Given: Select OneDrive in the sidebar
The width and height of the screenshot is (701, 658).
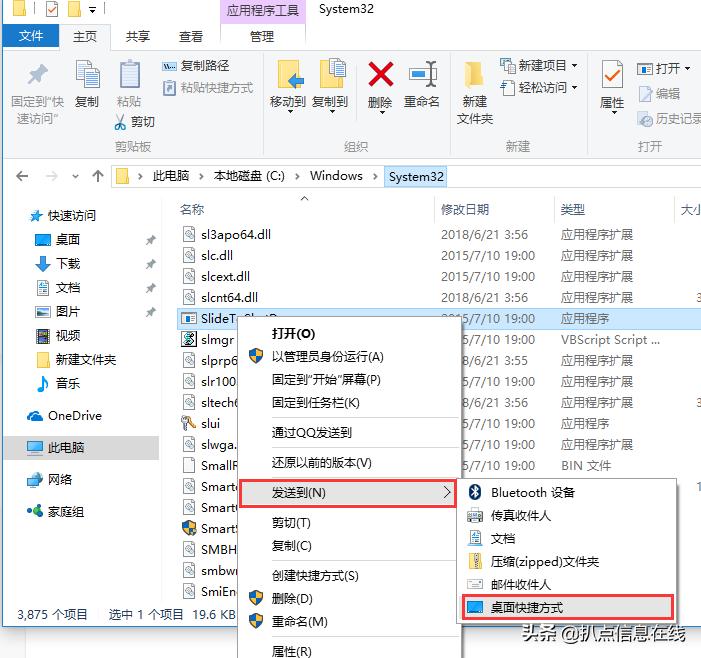Looking at the screenshot, I should pyautogui.click(x=64, y=416).
